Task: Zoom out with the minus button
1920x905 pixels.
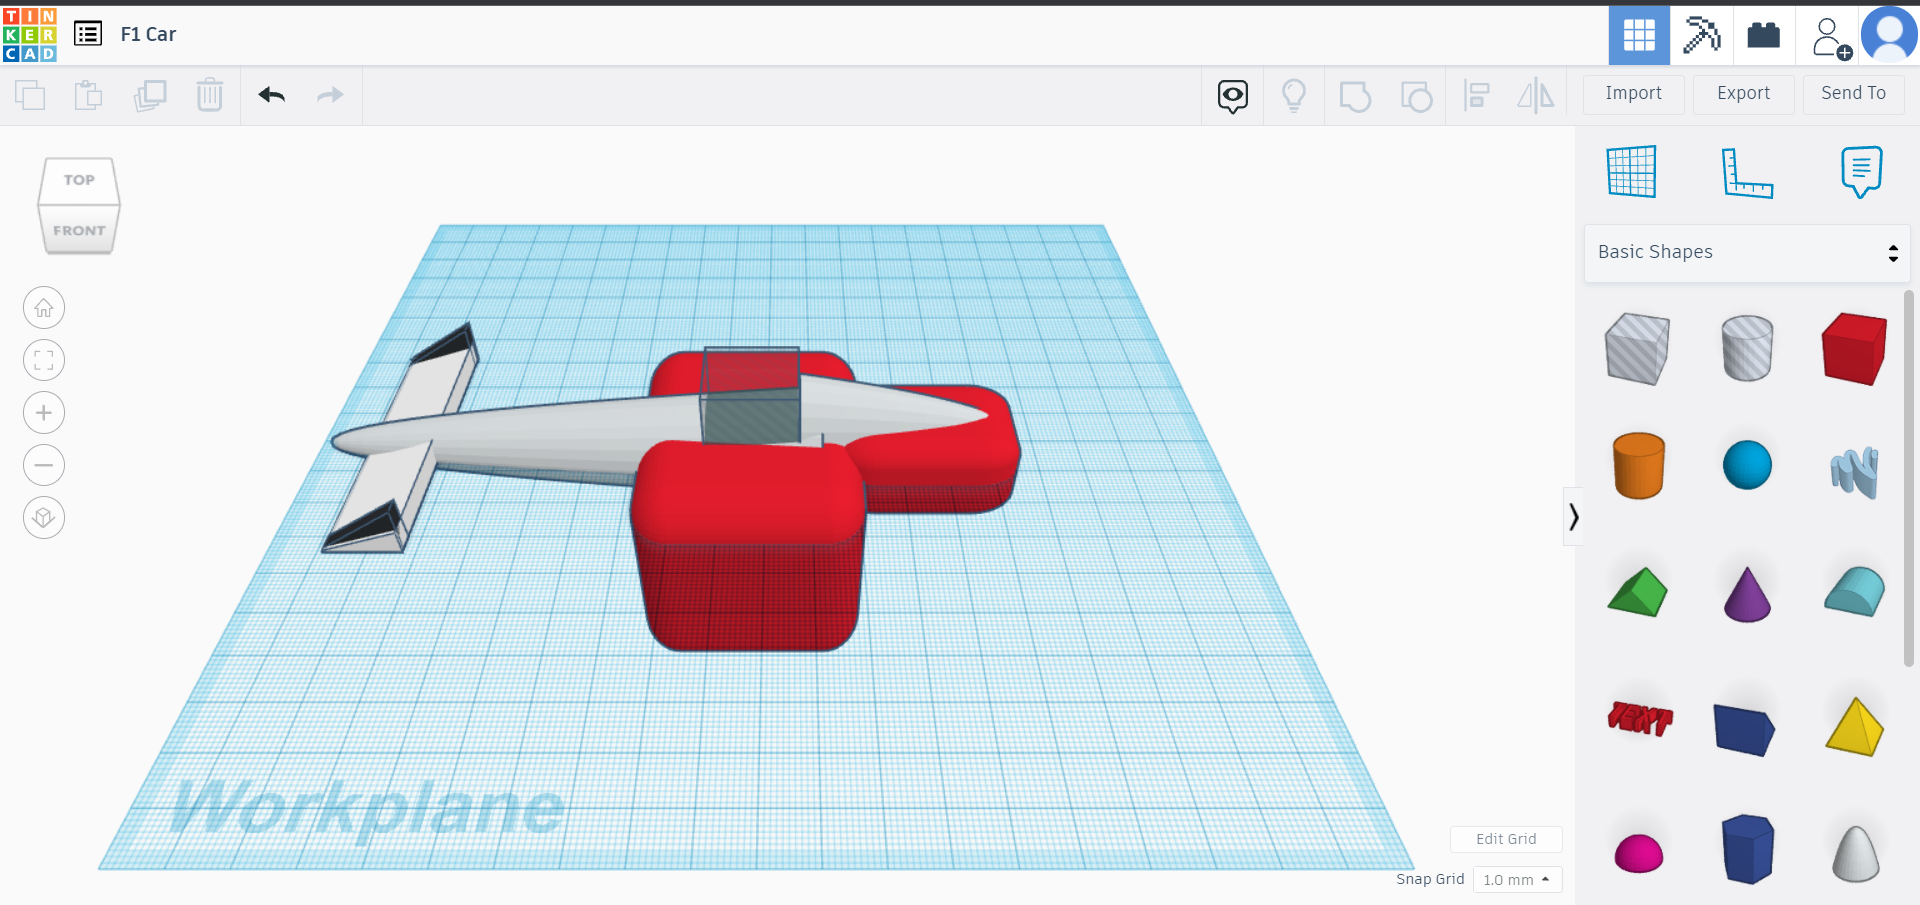Action: click(x=44, y=465)
